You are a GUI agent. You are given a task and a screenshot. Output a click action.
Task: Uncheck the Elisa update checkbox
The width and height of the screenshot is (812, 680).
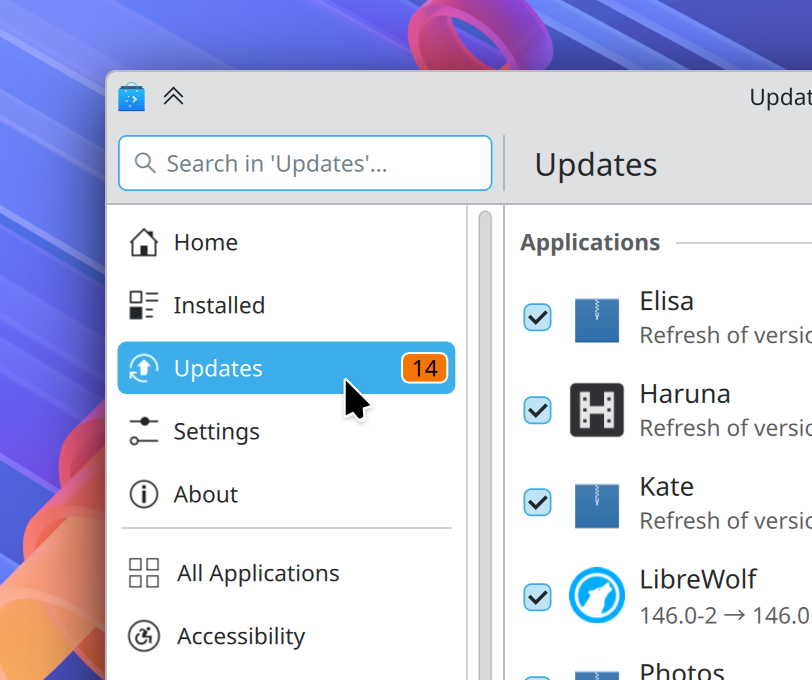[x=538, y=318]
